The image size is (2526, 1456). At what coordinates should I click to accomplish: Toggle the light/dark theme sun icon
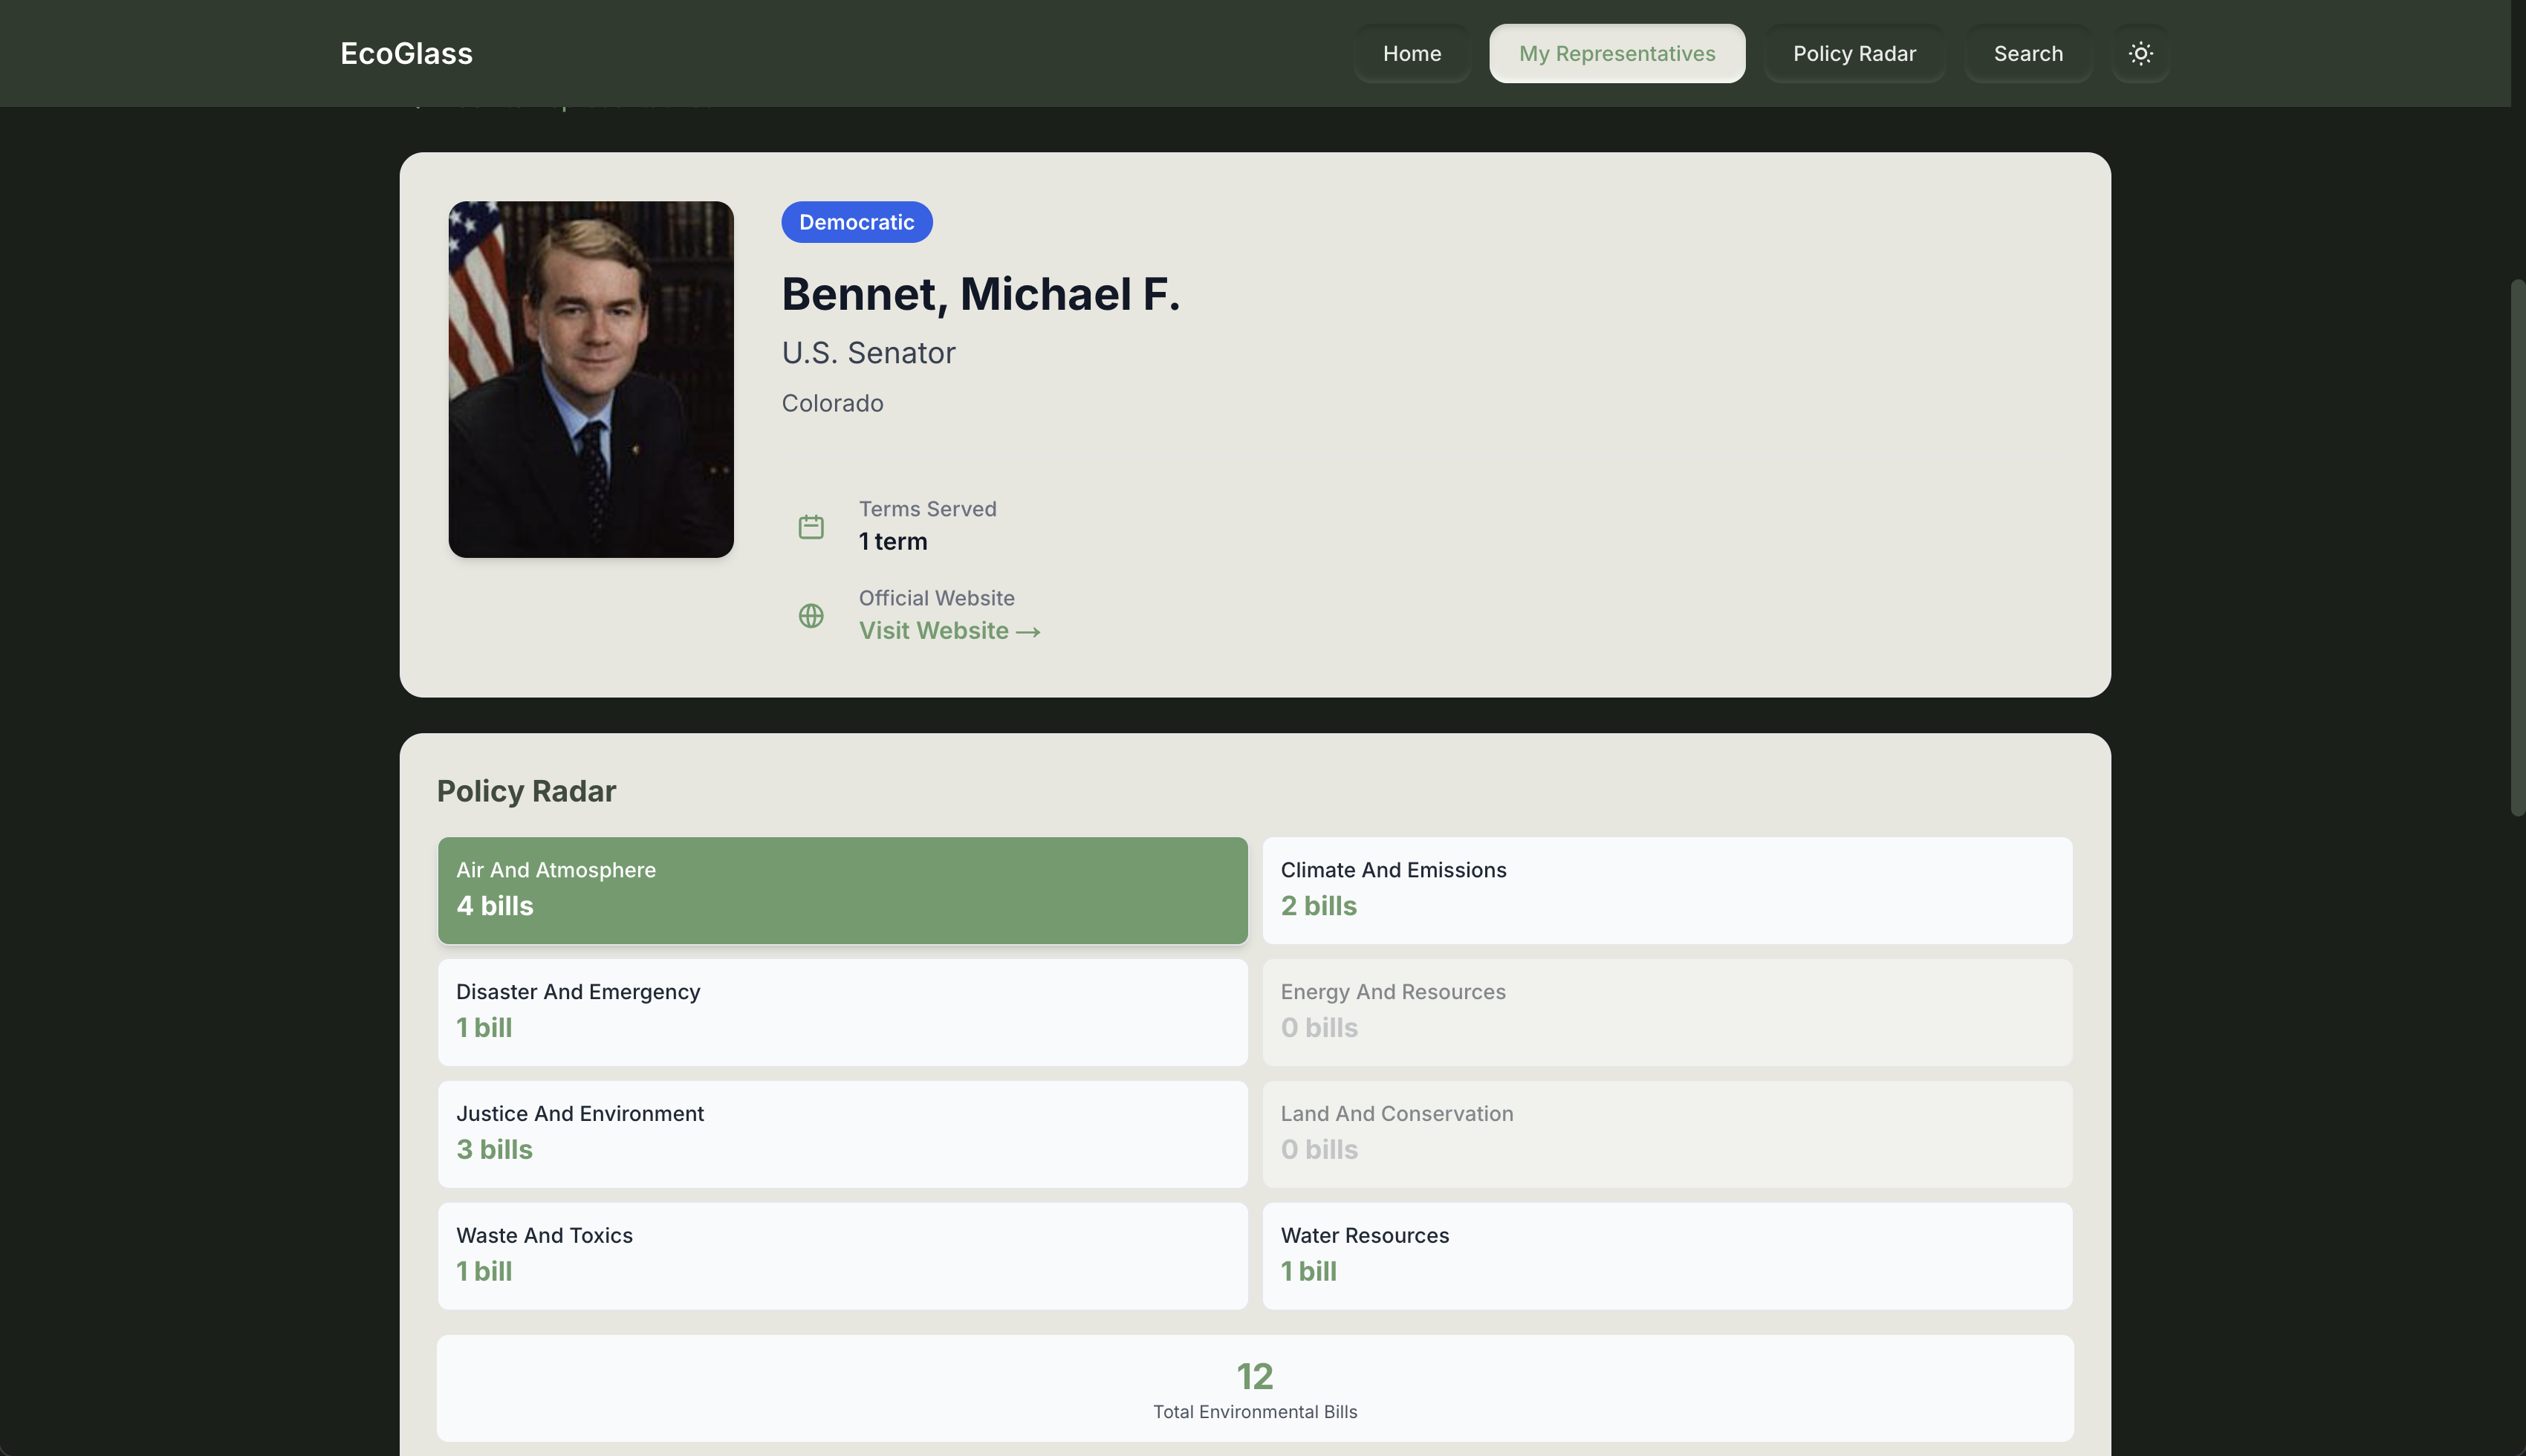point(2140,53)
